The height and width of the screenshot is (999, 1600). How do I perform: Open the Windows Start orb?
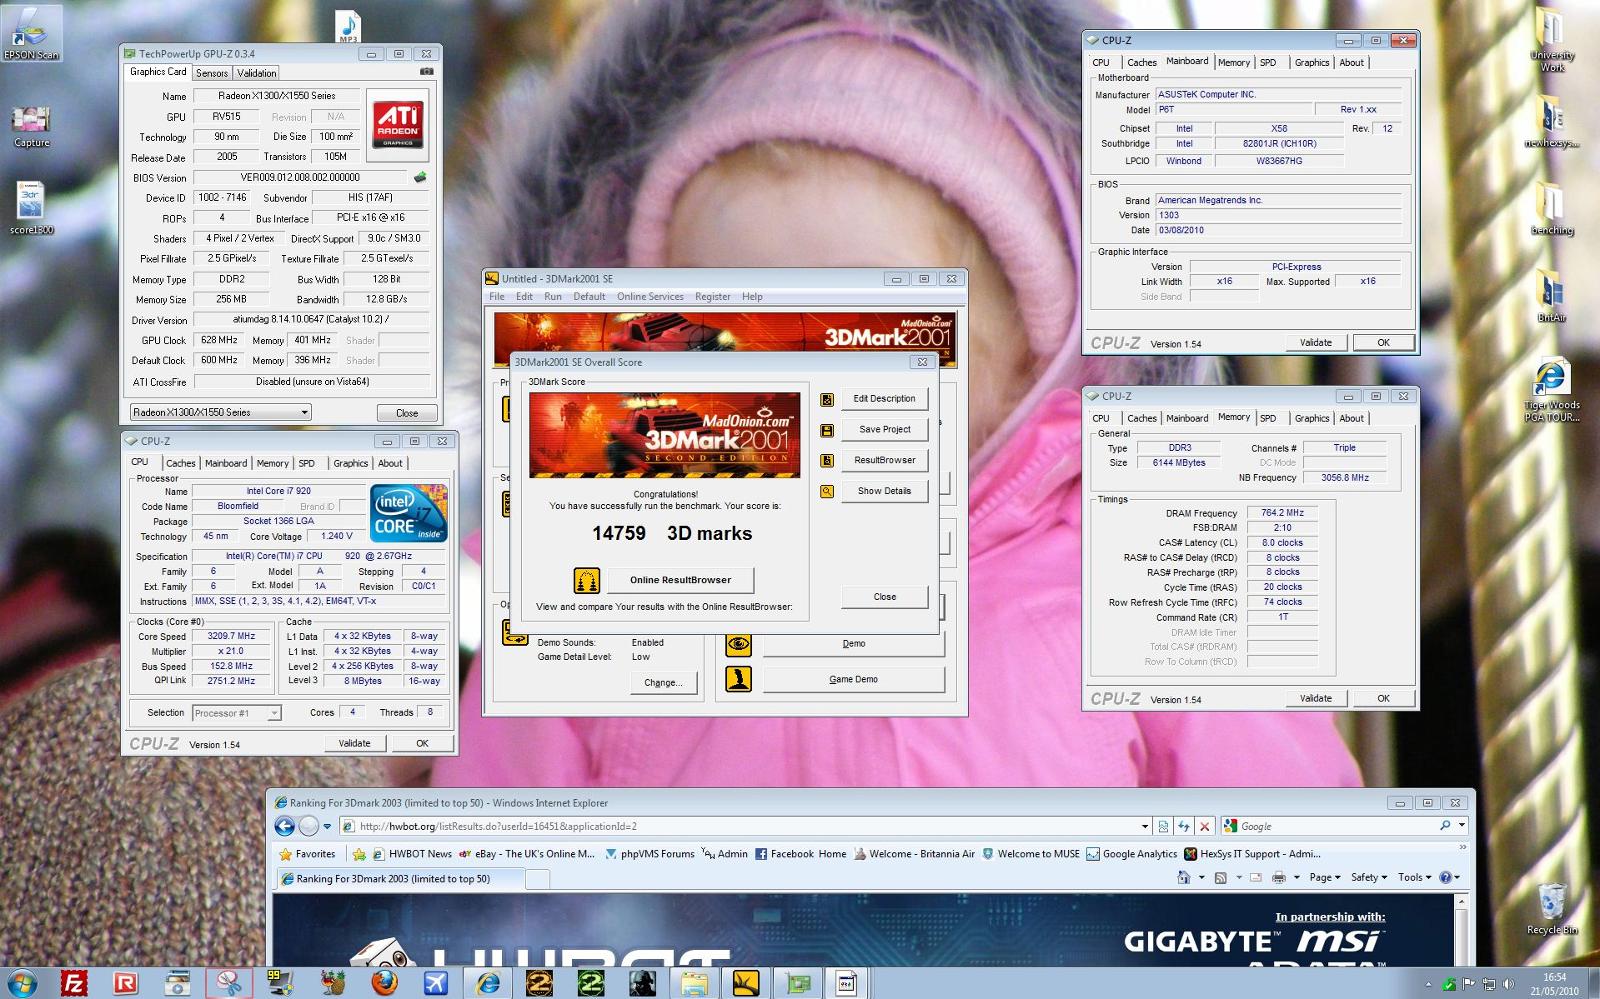[22, 982]
